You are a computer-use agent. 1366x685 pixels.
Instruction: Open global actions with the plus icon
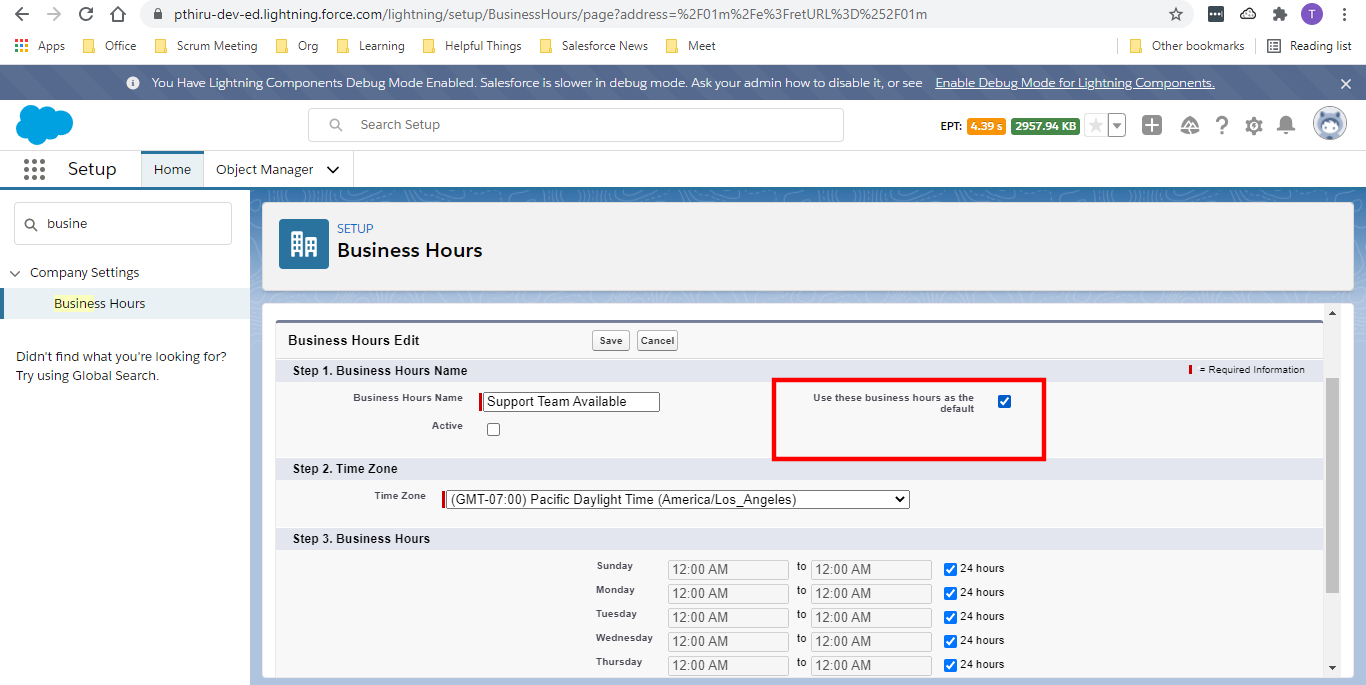point(1152,125)
